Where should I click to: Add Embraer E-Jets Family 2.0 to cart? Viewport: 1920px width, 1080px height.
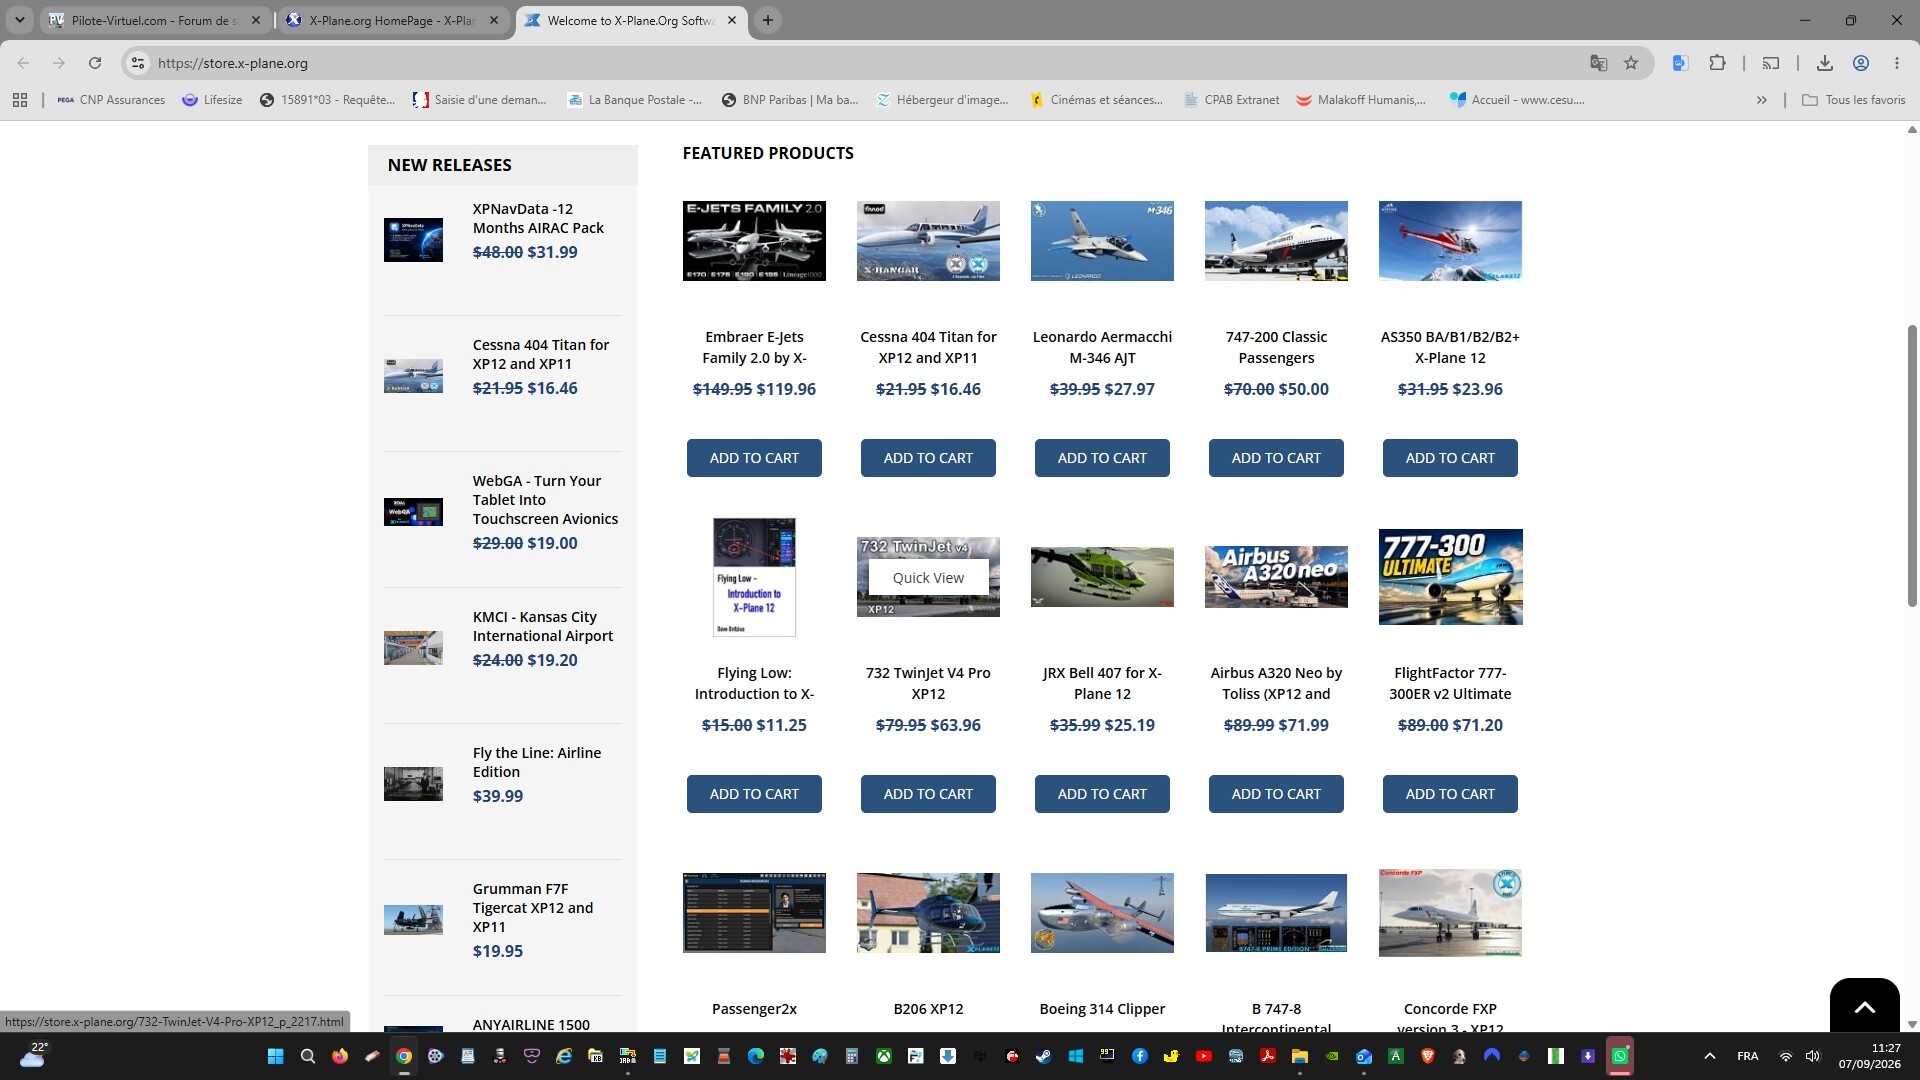(x=754, y=458)
